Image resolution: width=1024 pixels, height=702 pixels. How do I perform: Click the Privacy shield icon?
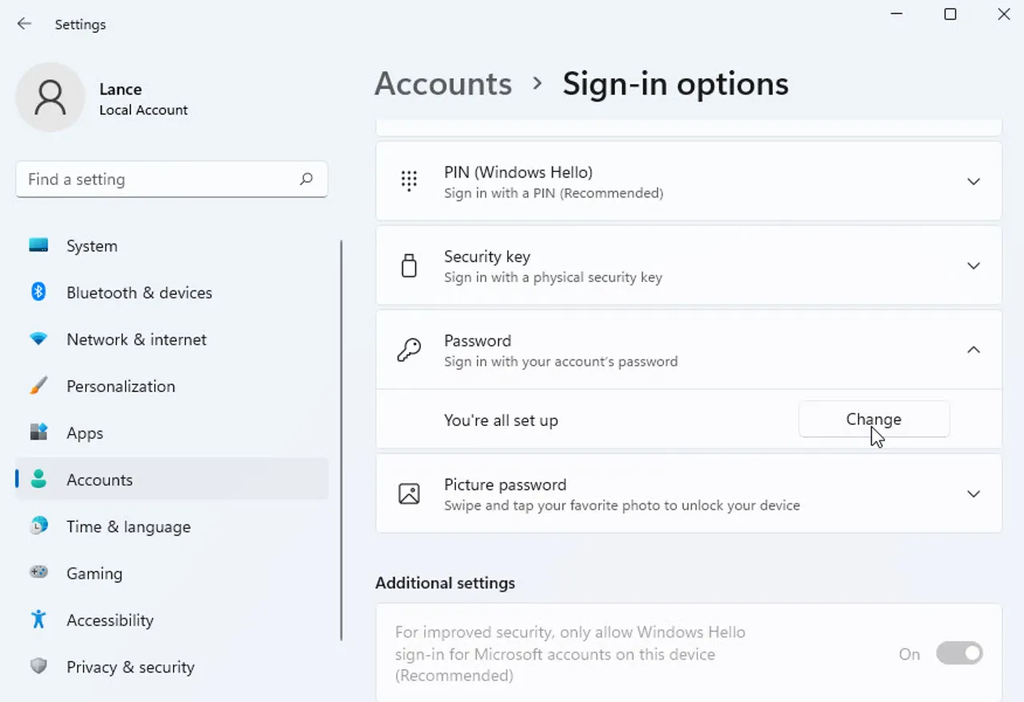[39, 666]
